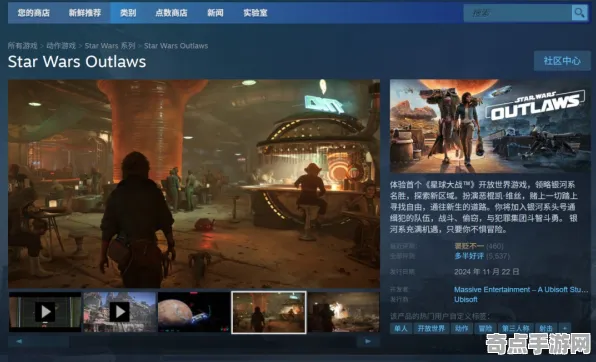Image resolution: width=596 pixels, height=362 pixels.
Task: Play the second trailer video thumbnail
Action: click(119, 312)
